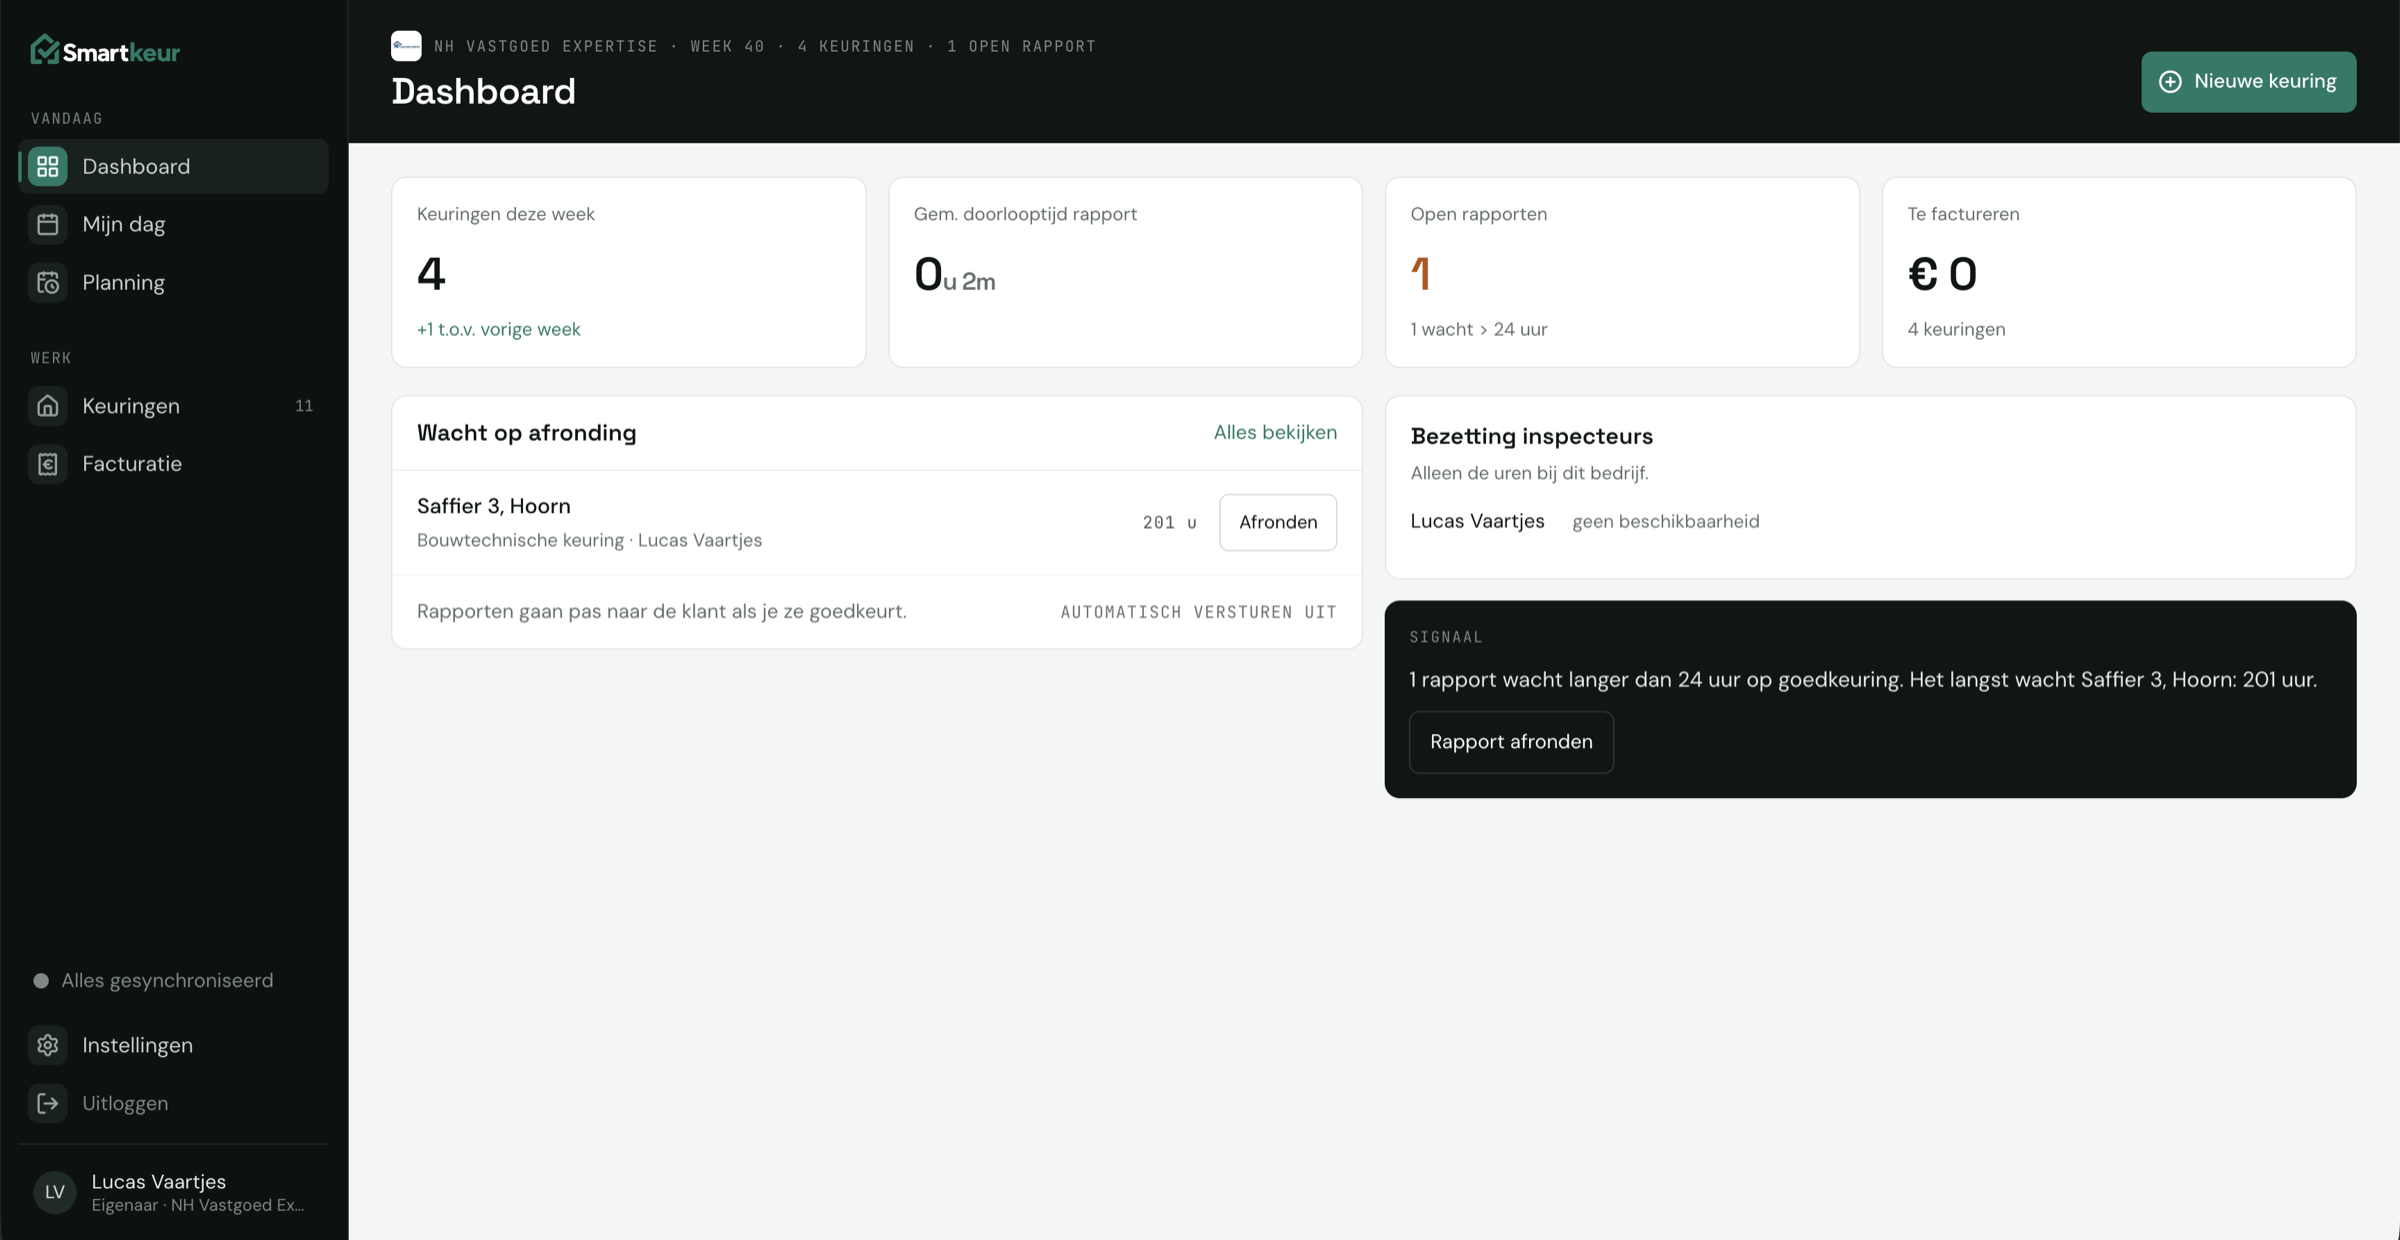Click Afronden for Saffier 3, Hoorn
Image resolution: width=2400 pixels, height=1240 pixels.
pos(1277,522)
